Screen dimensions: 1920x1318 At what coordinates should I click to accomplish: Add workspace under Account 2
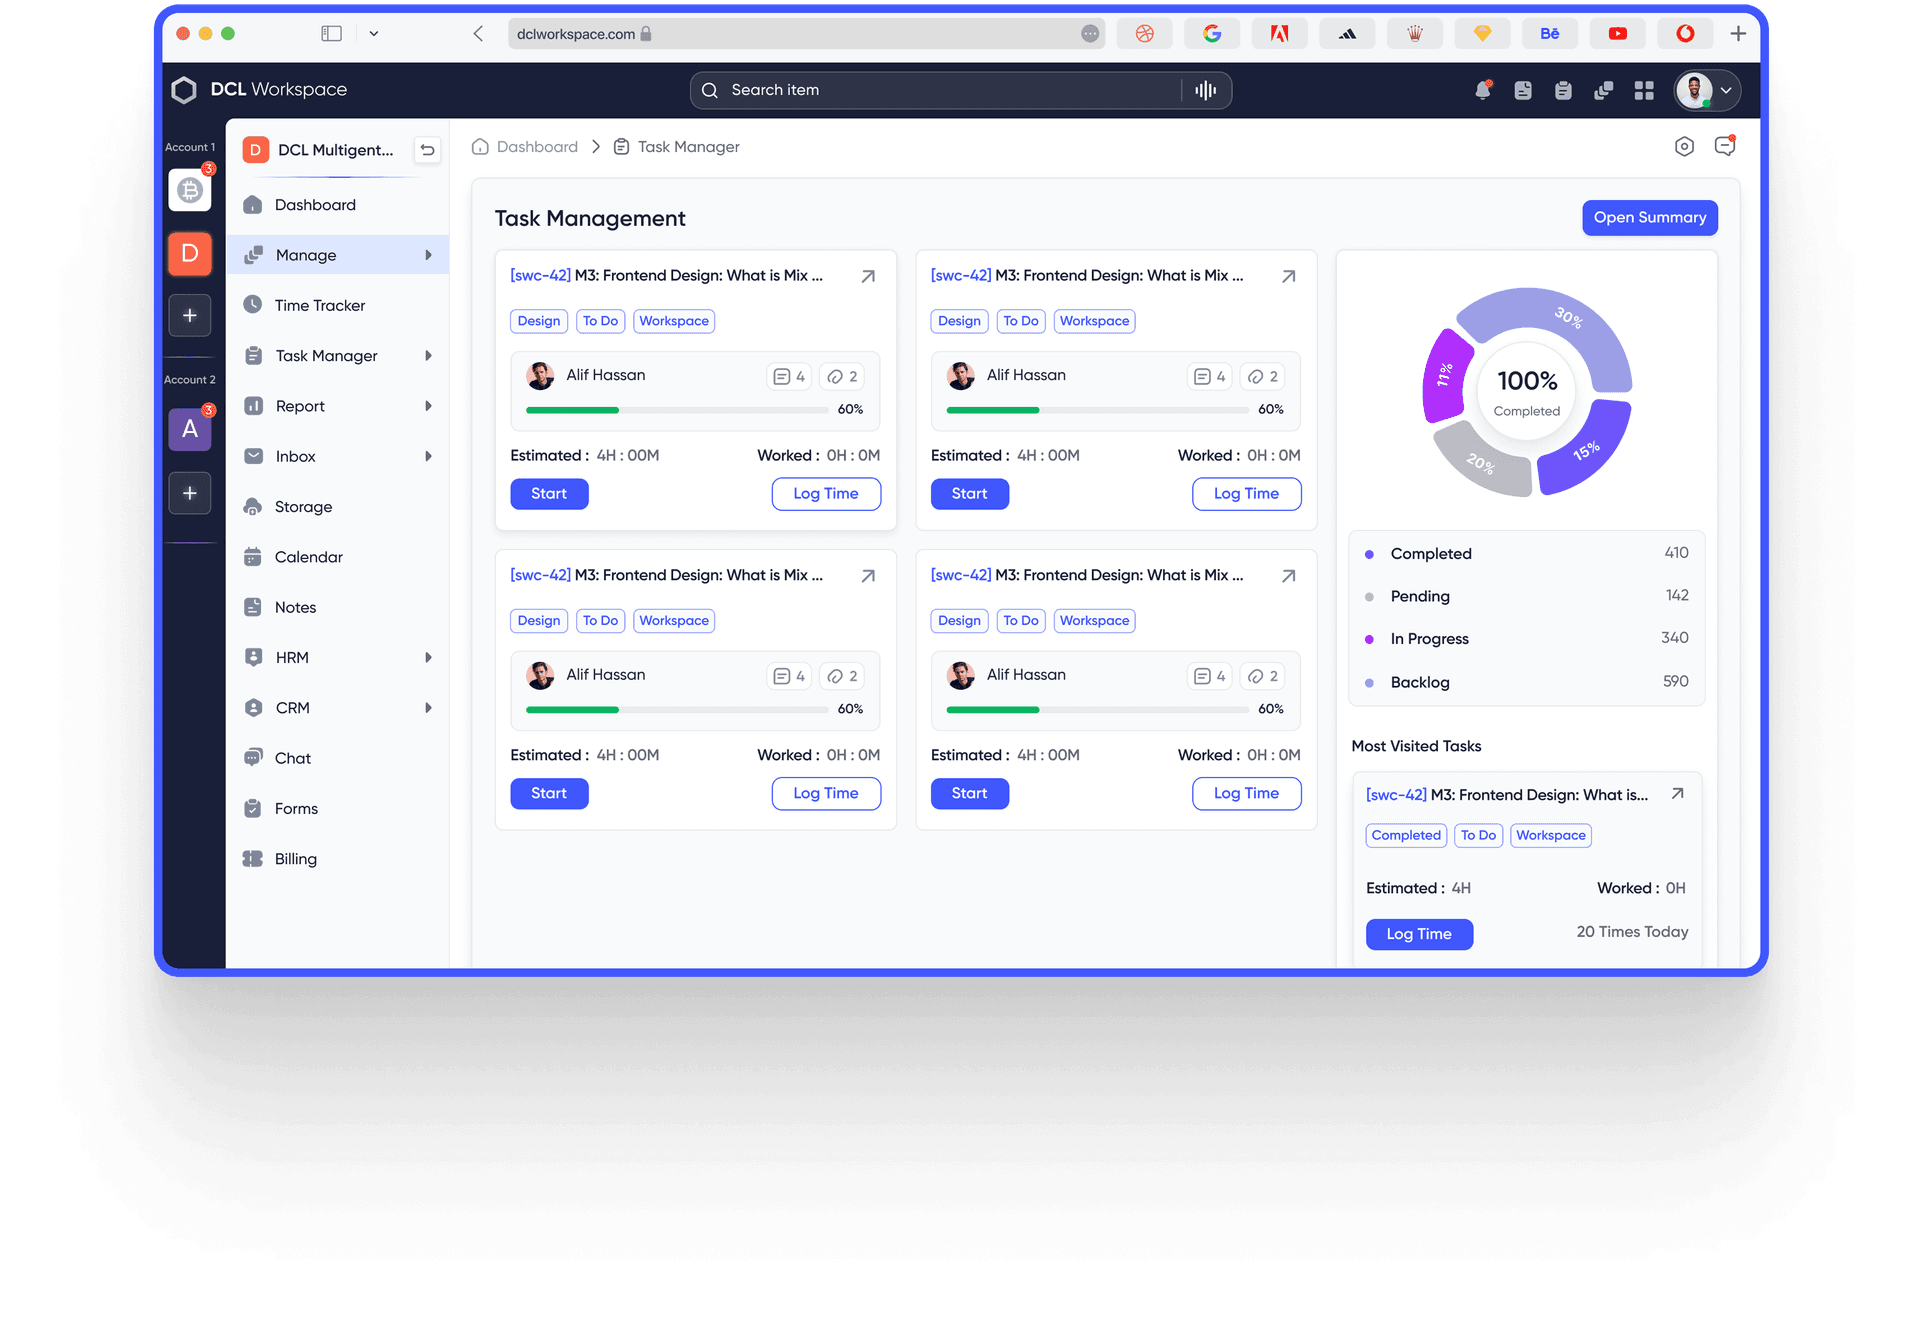click(190, 493)
